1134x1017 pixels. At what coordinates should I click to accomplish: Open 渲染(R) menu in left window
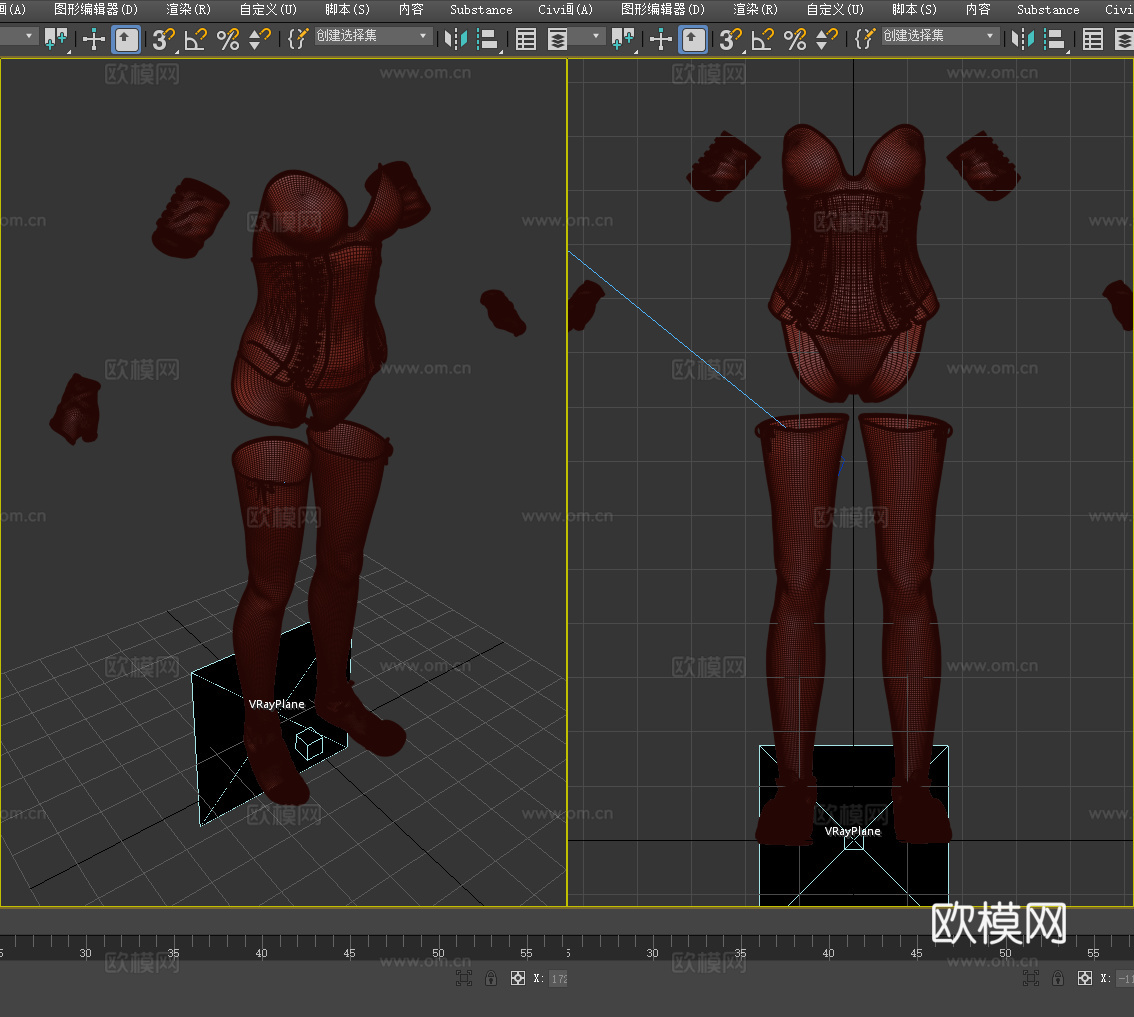[189, 9]
